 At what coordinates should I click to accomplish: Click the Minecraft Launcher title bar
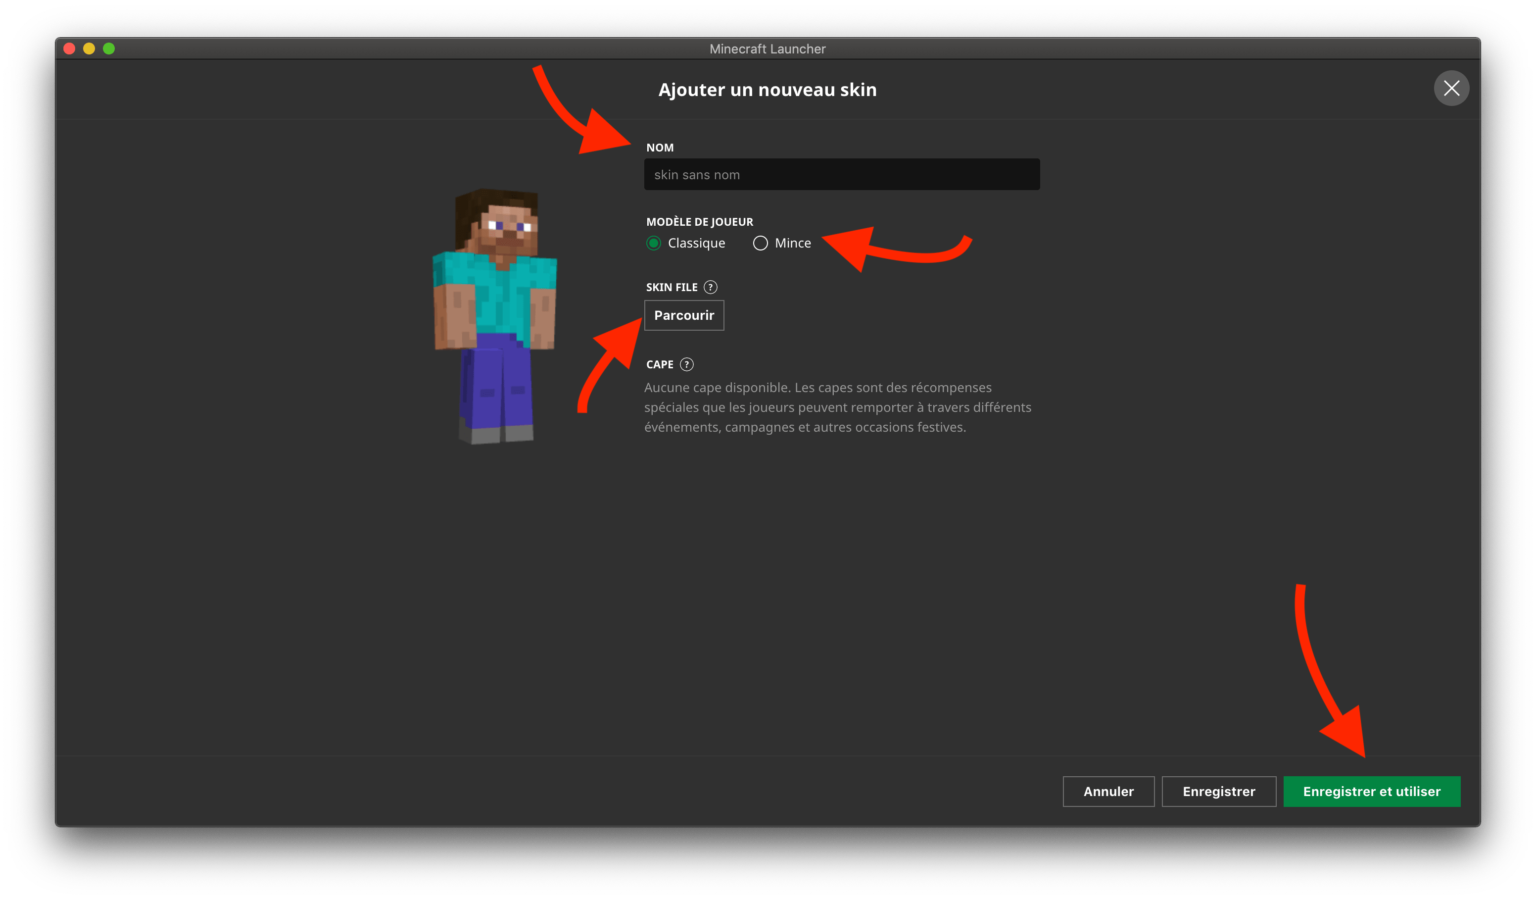(767, 48)
